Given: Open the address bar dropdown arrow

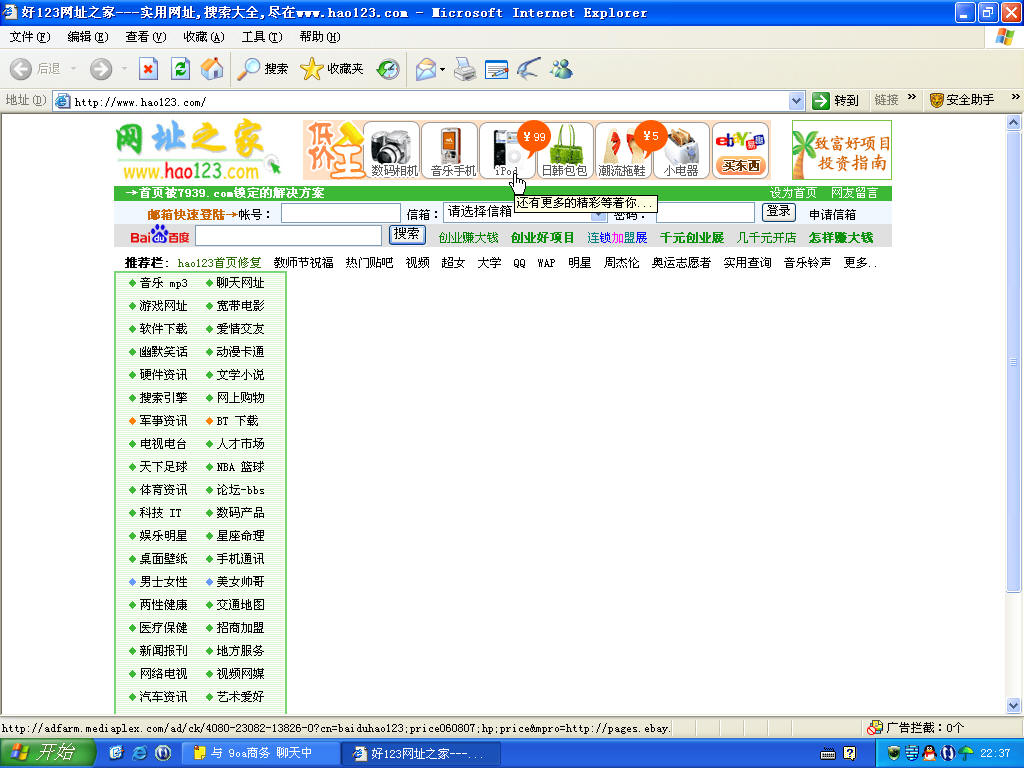Looking at the screenshot, I should click(796, 101).
